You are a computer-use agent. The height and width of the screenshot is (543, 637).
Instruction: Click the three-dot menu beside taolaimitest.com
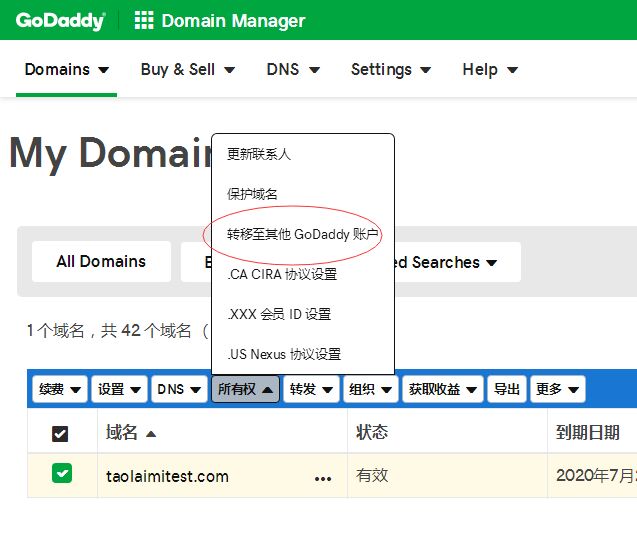[x=323, y=478]
